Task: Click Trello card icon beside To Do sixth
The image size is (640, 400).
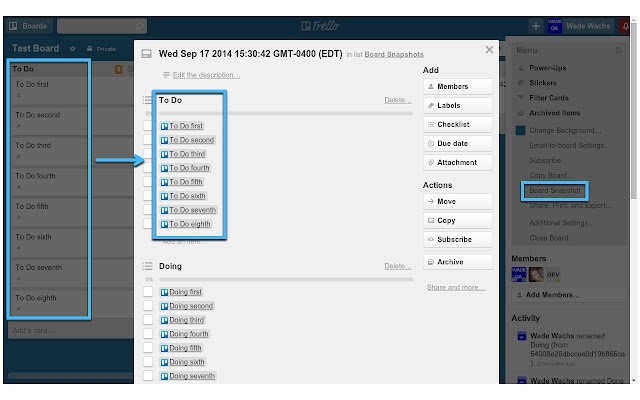Action: [164, 196]
